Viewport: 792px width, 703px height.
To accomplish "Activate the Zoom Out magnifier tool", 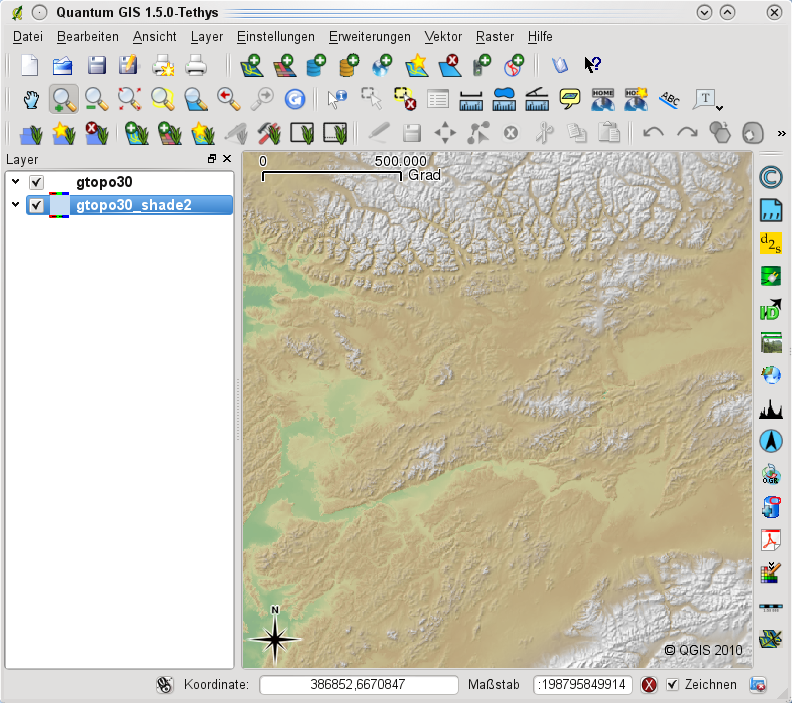I will [x=96, y=99].
